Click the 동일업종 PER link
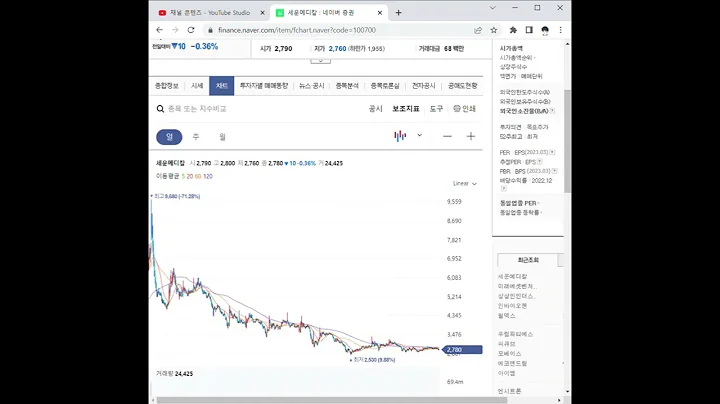Image resolution: width=720 pixels, height=404 pixels. pyautogui.click(x=518, y=203)
